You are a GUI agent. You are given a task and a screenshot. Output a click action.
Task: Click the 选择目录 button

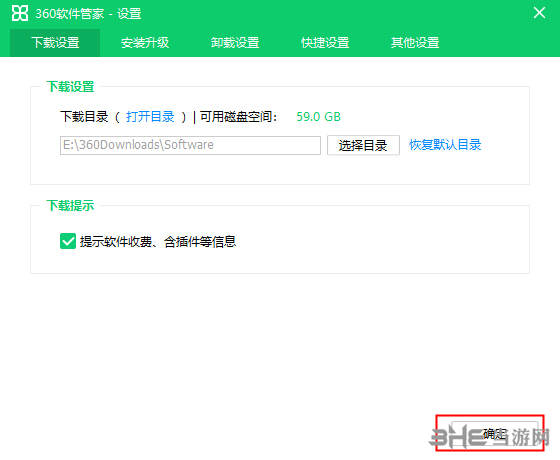(363, 145)
